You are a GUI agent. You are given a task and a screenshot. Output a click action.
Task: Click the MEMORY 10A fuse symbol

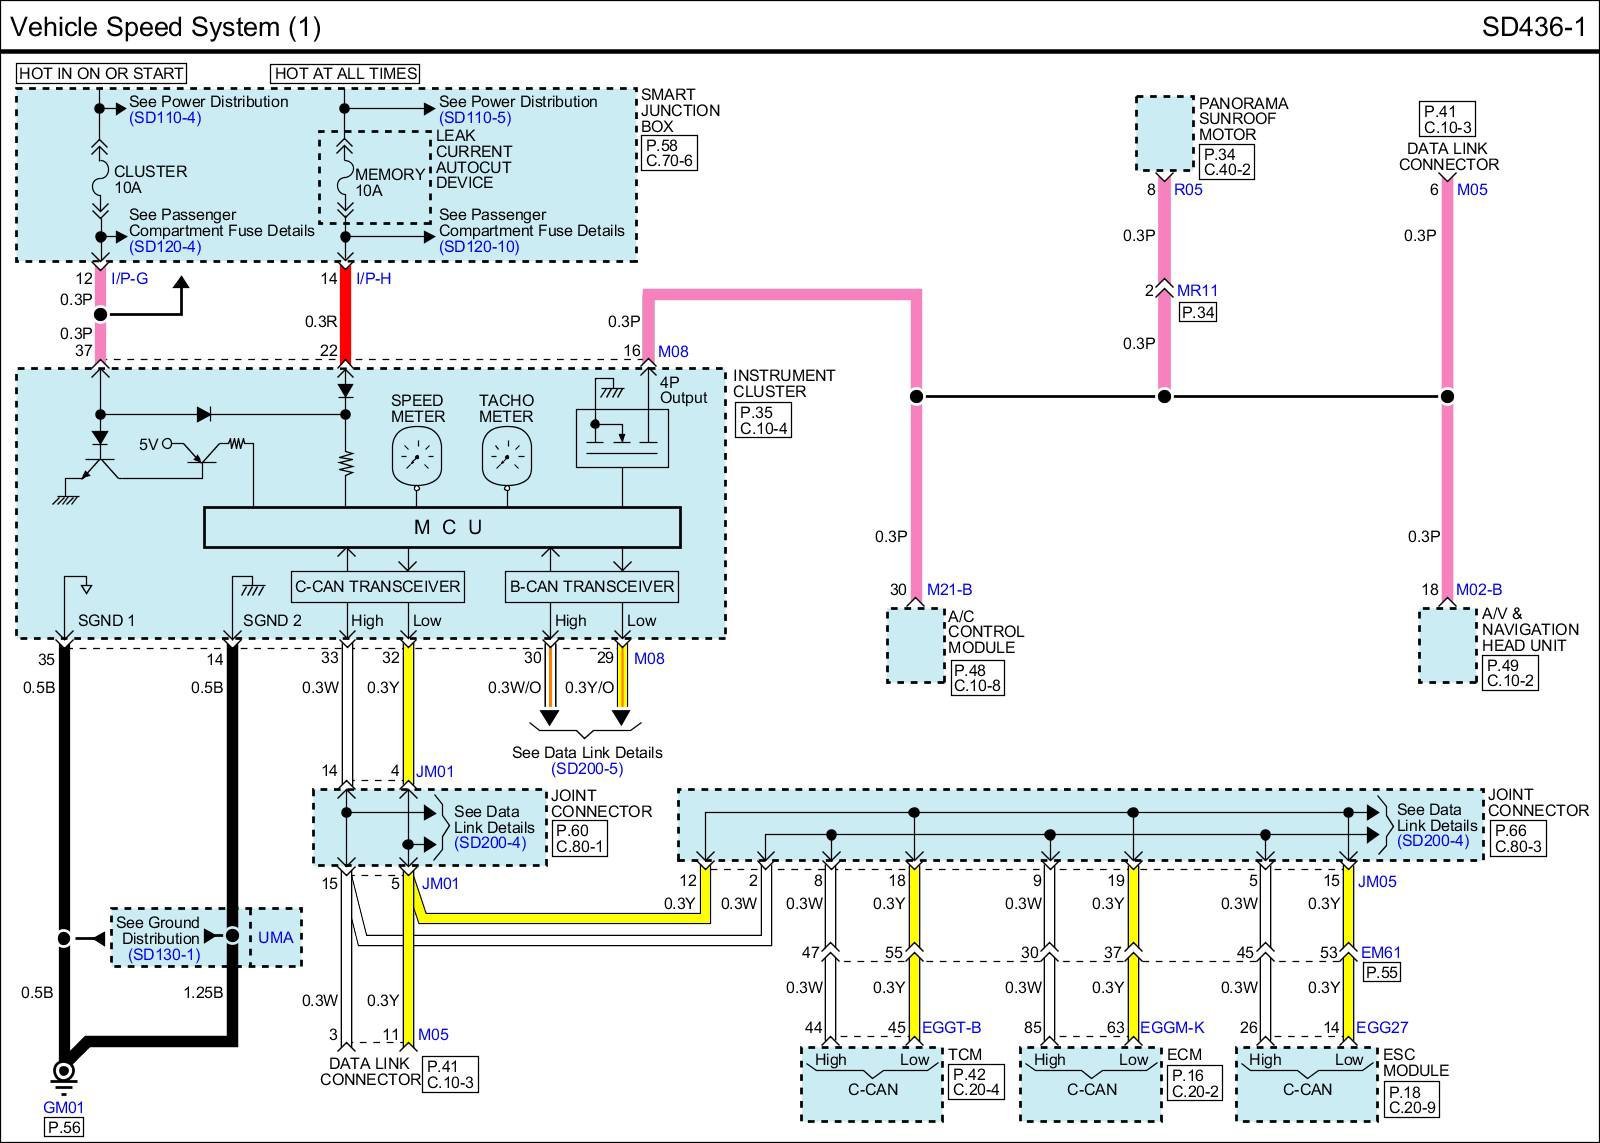345,182
